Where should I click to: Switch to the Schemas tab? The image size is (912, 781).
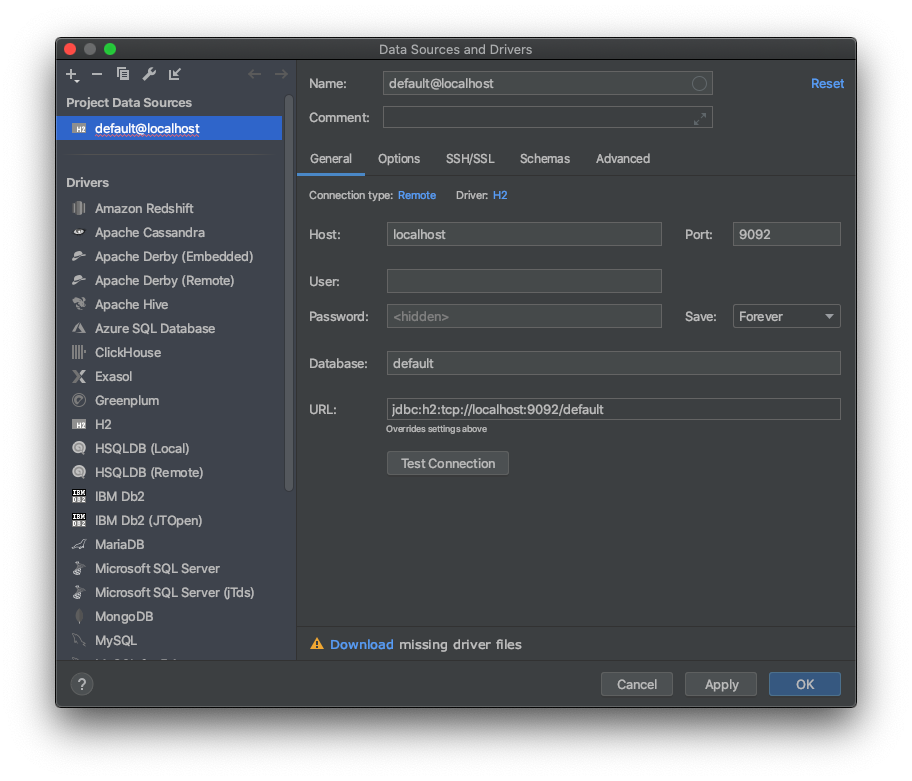click(x=544, y=159)
